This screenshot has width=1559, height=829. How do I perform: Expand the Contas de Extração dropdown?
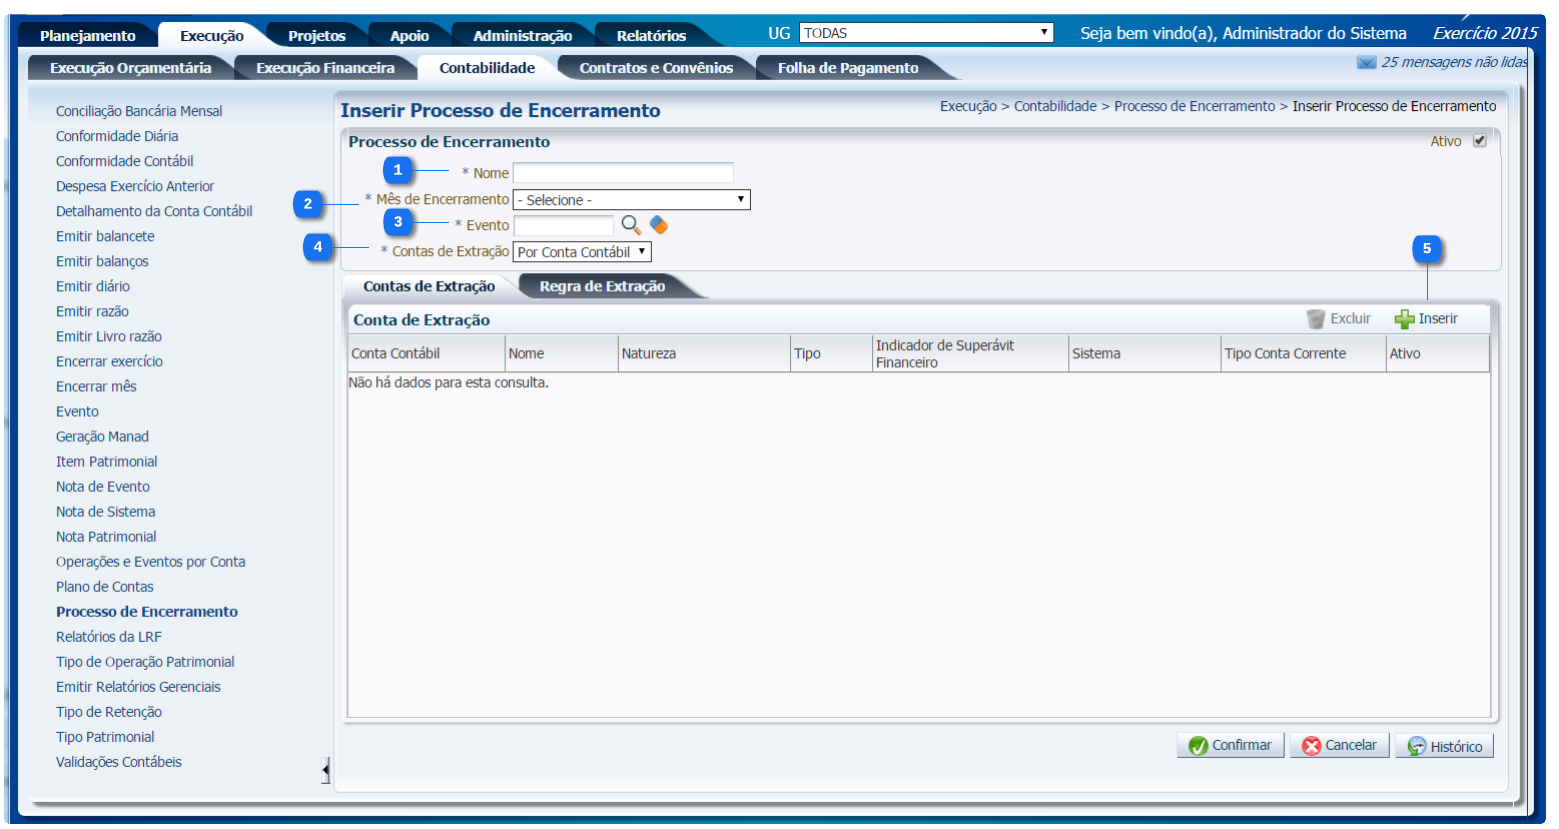pyautogui.click(x=582, y=252)
